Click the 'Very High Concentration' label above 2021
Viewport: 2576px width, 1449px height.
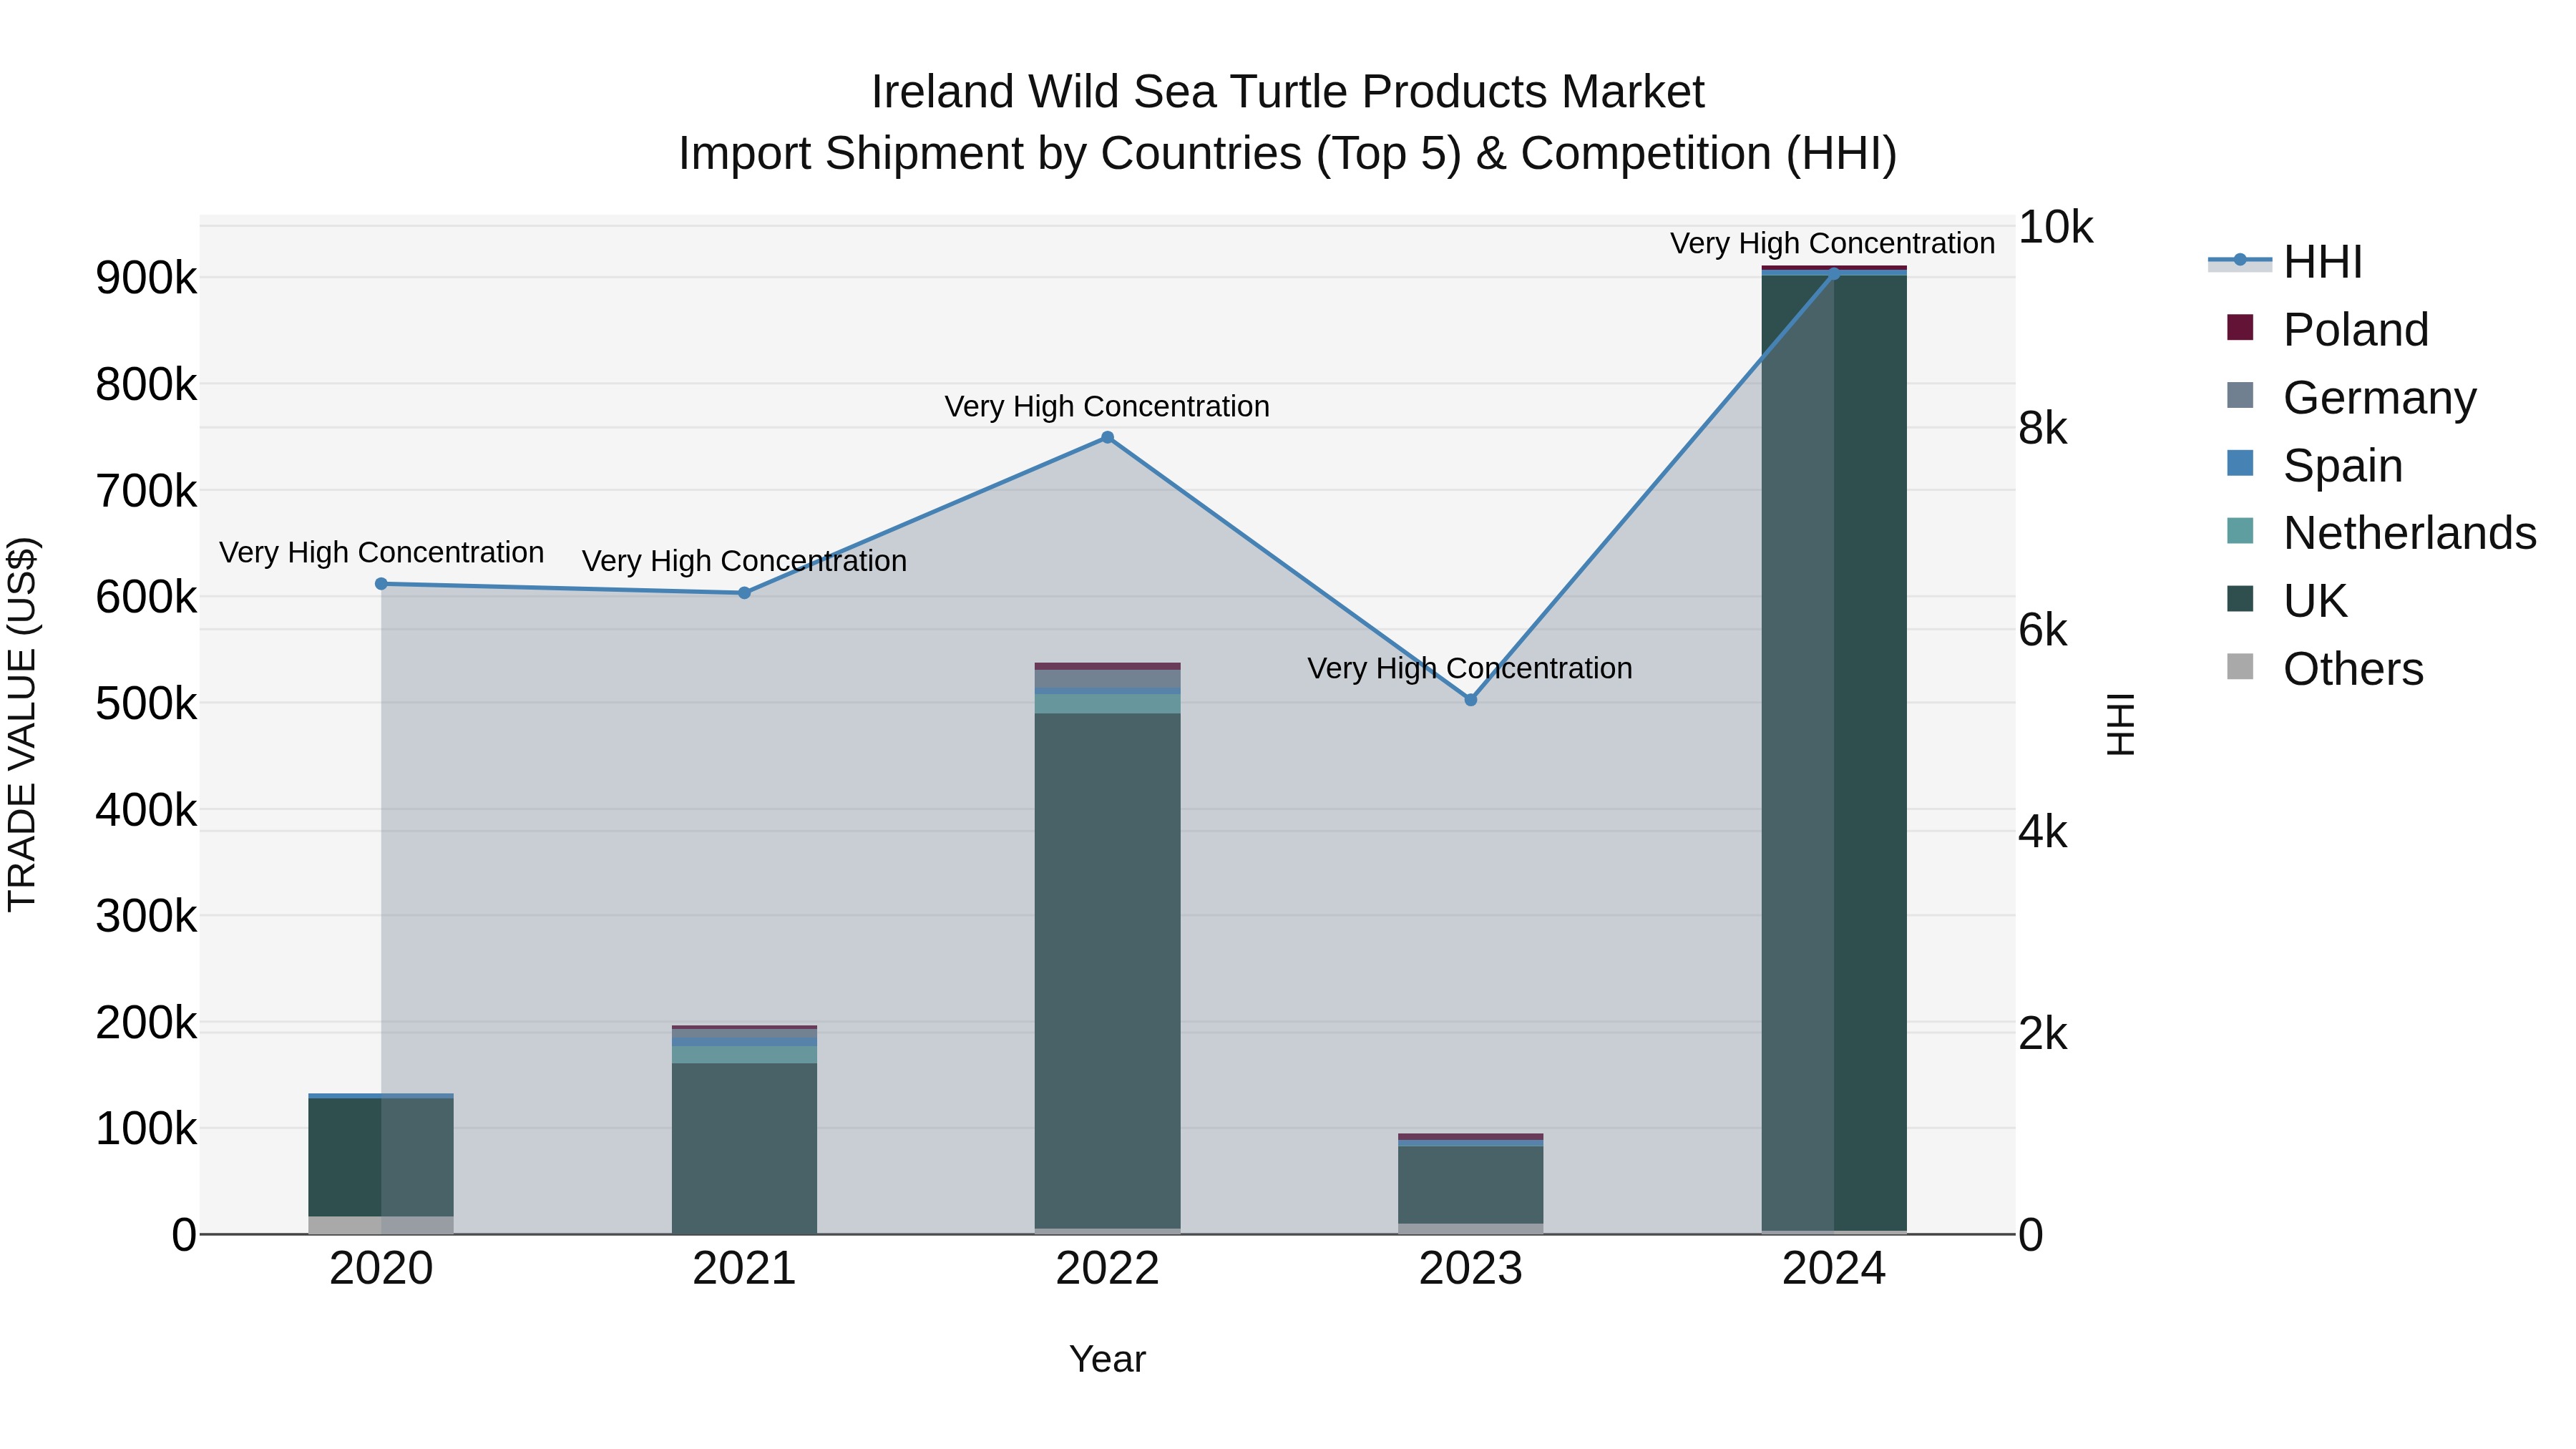point(744,561)
